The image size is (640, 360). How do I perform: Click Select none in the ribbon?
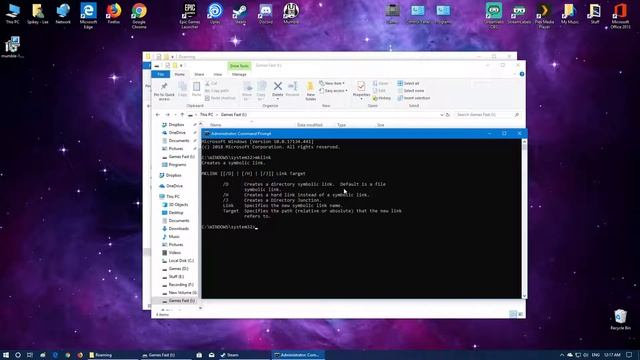[411, 91]
